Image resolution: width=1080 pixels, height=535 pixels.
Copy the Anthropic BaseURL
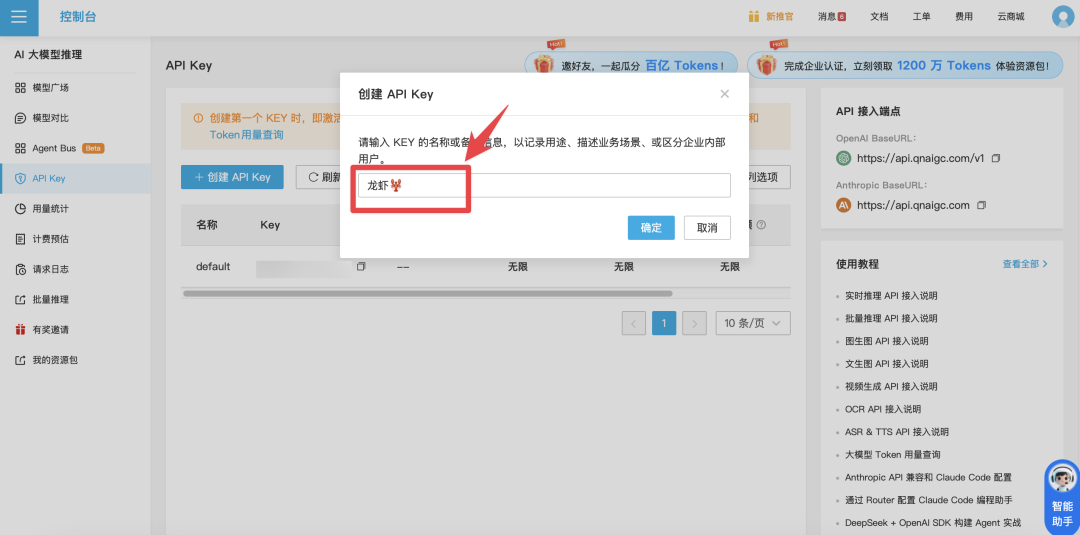point(981,205)
